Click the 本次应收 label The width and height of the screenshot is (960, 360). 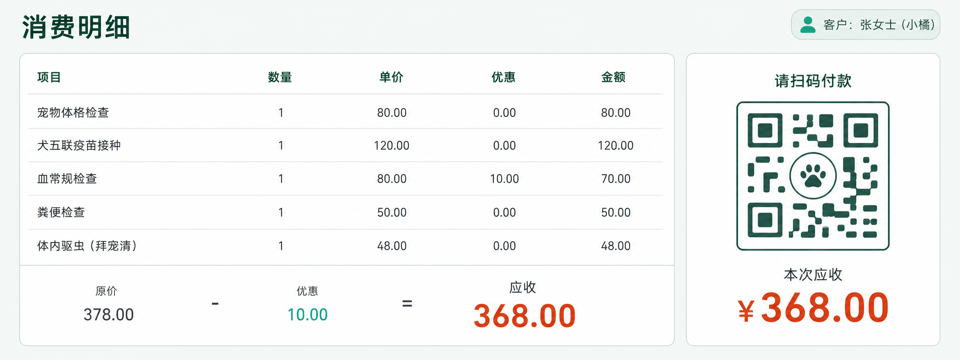[812, 275]
